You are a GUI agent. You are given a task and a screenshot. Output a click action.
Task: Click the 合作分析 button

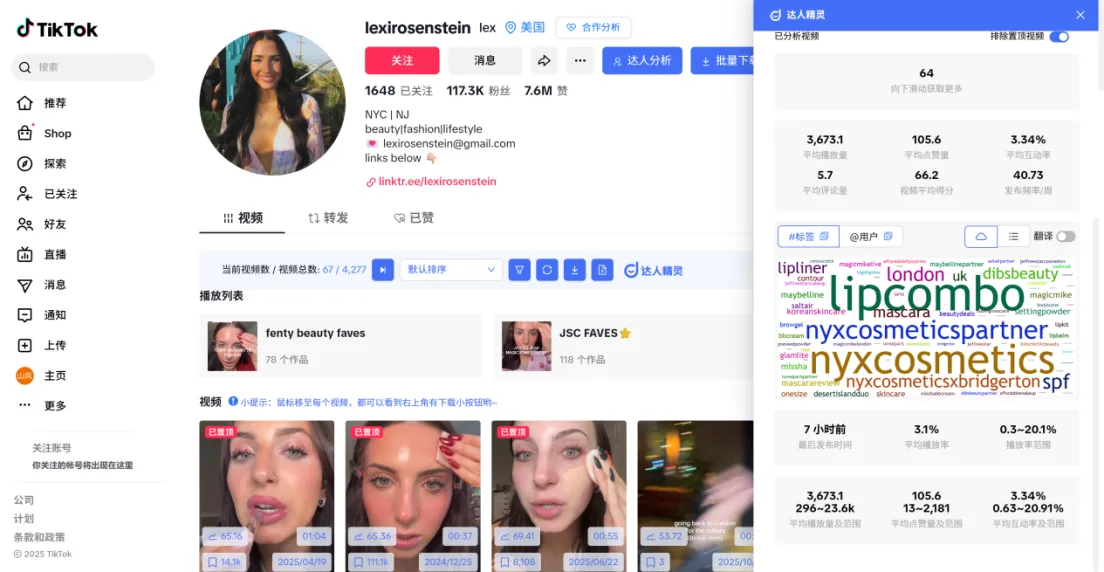594,27
